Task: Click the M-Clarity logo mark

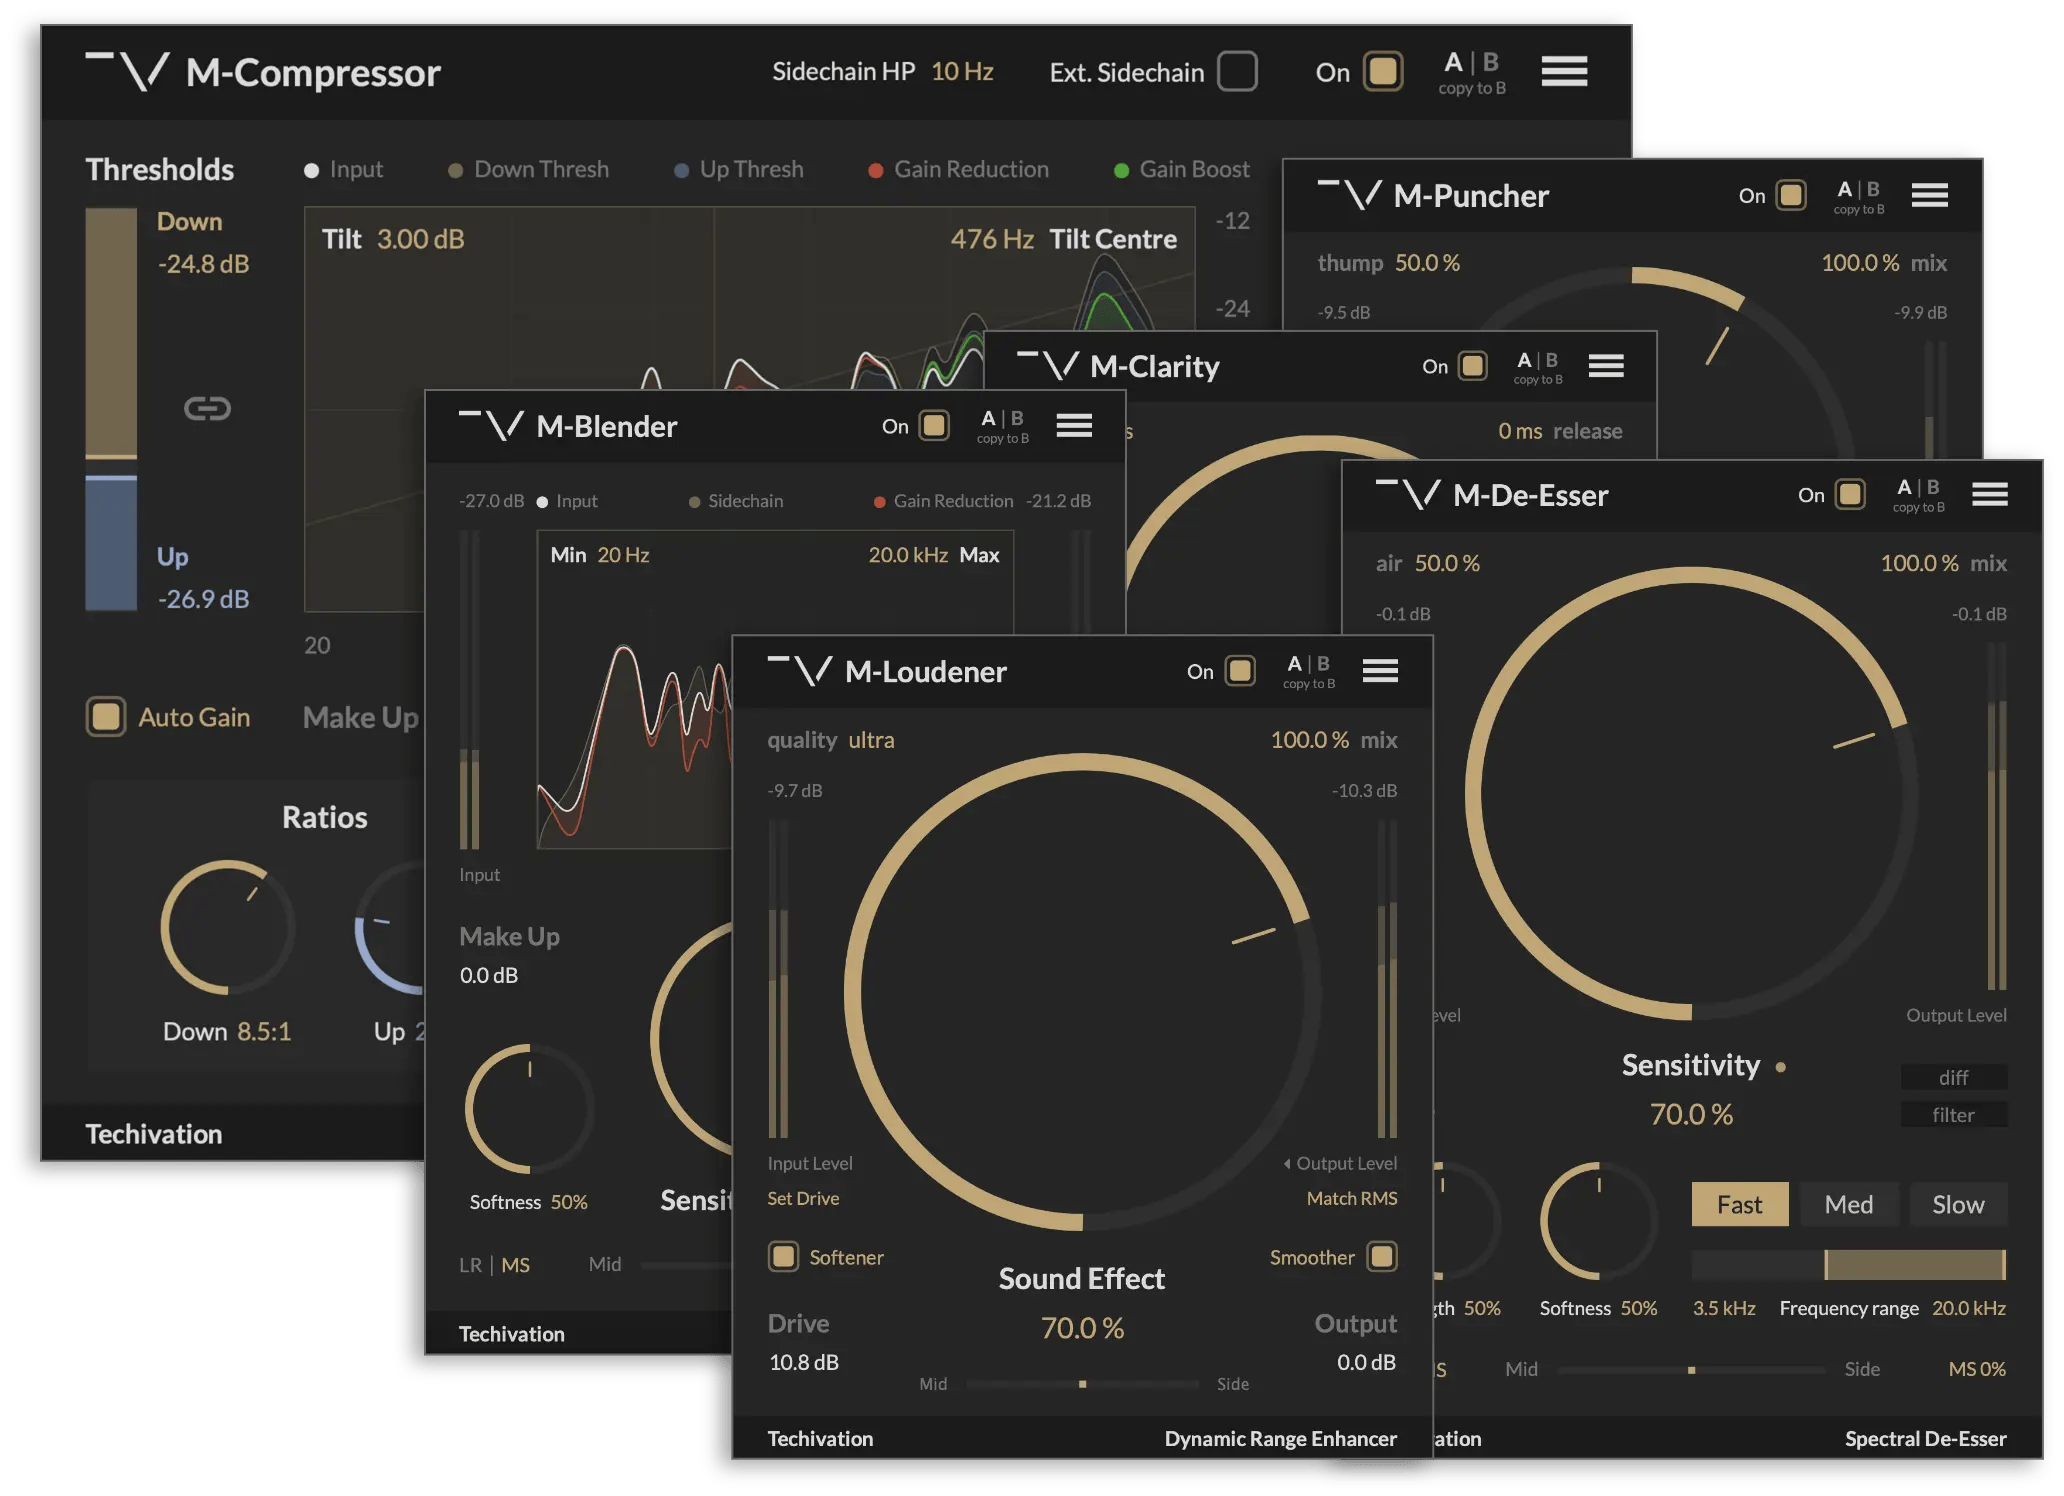Action: click(x=1047, y=365)
